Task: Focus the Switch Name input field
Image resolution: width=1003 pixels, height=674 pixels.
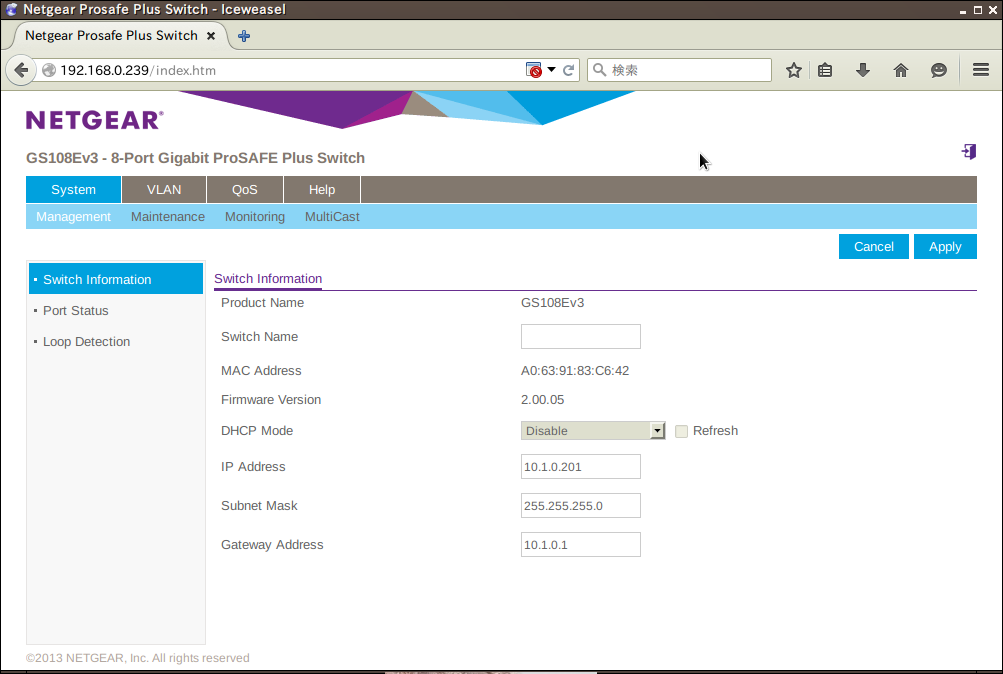Action: 581,336
